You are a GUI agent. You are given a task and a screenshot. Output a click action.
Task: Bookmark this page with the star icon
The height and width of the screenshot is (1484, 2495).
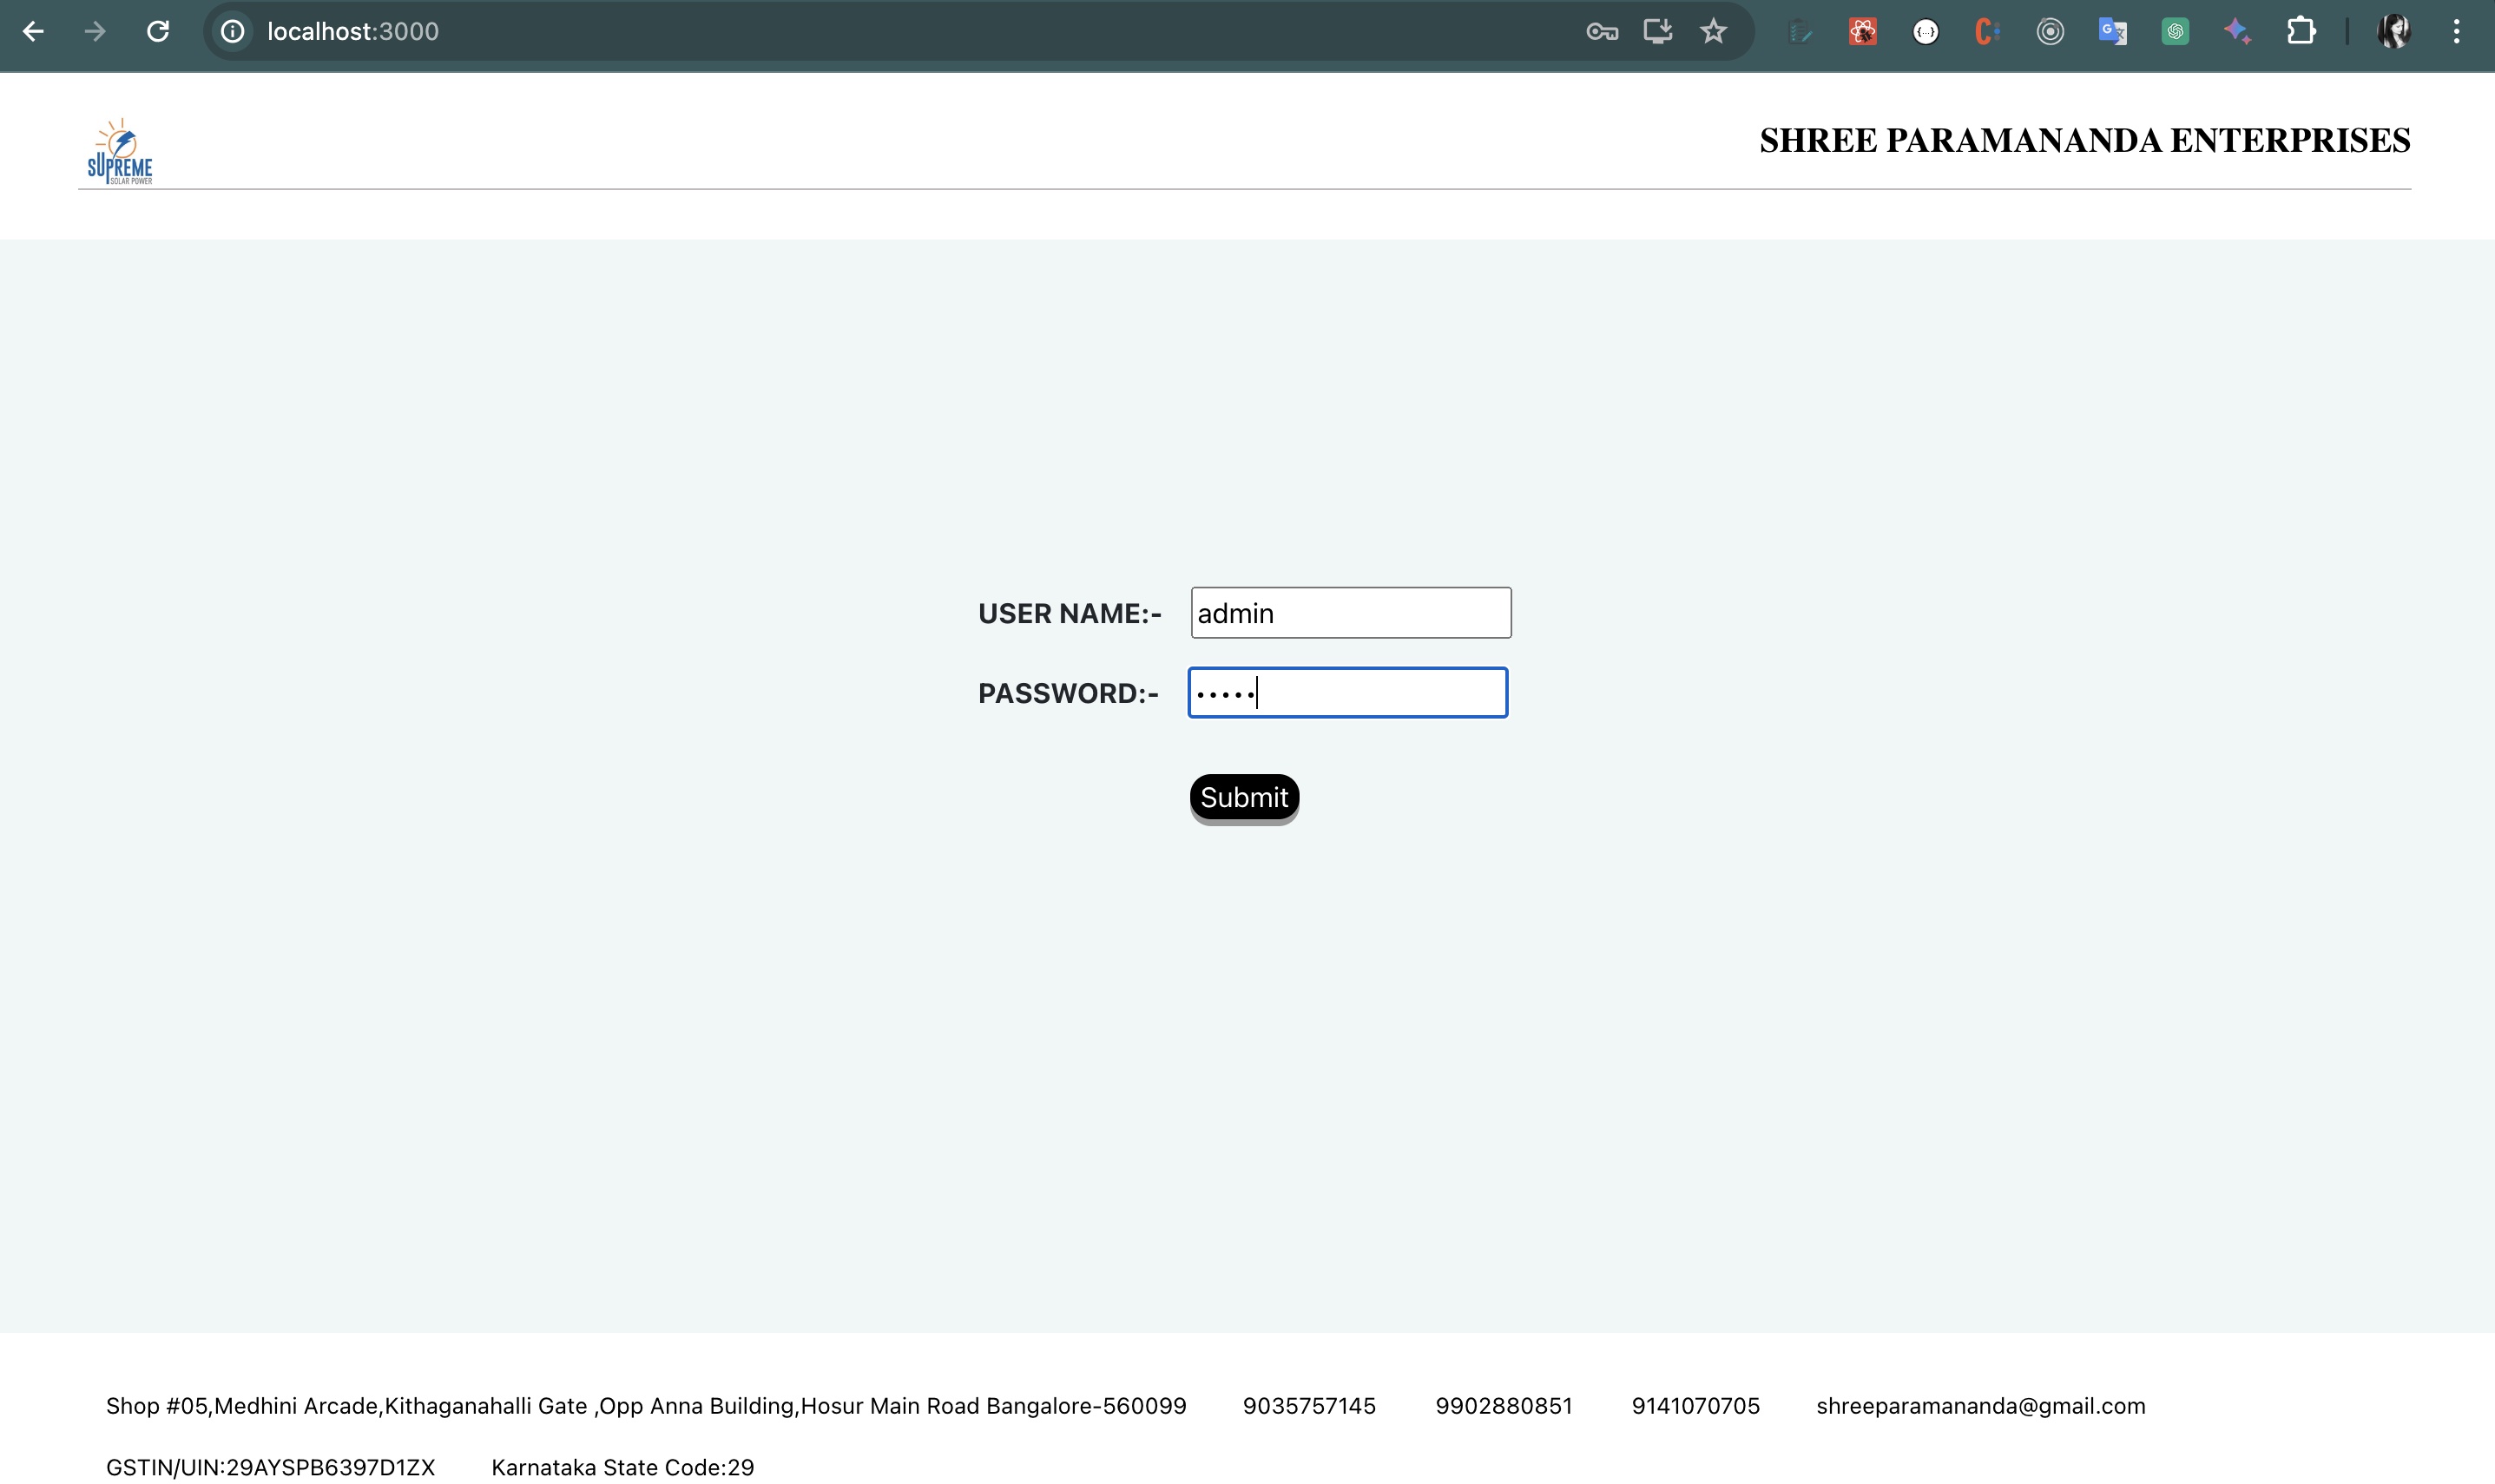click(x=1713, y=32)
